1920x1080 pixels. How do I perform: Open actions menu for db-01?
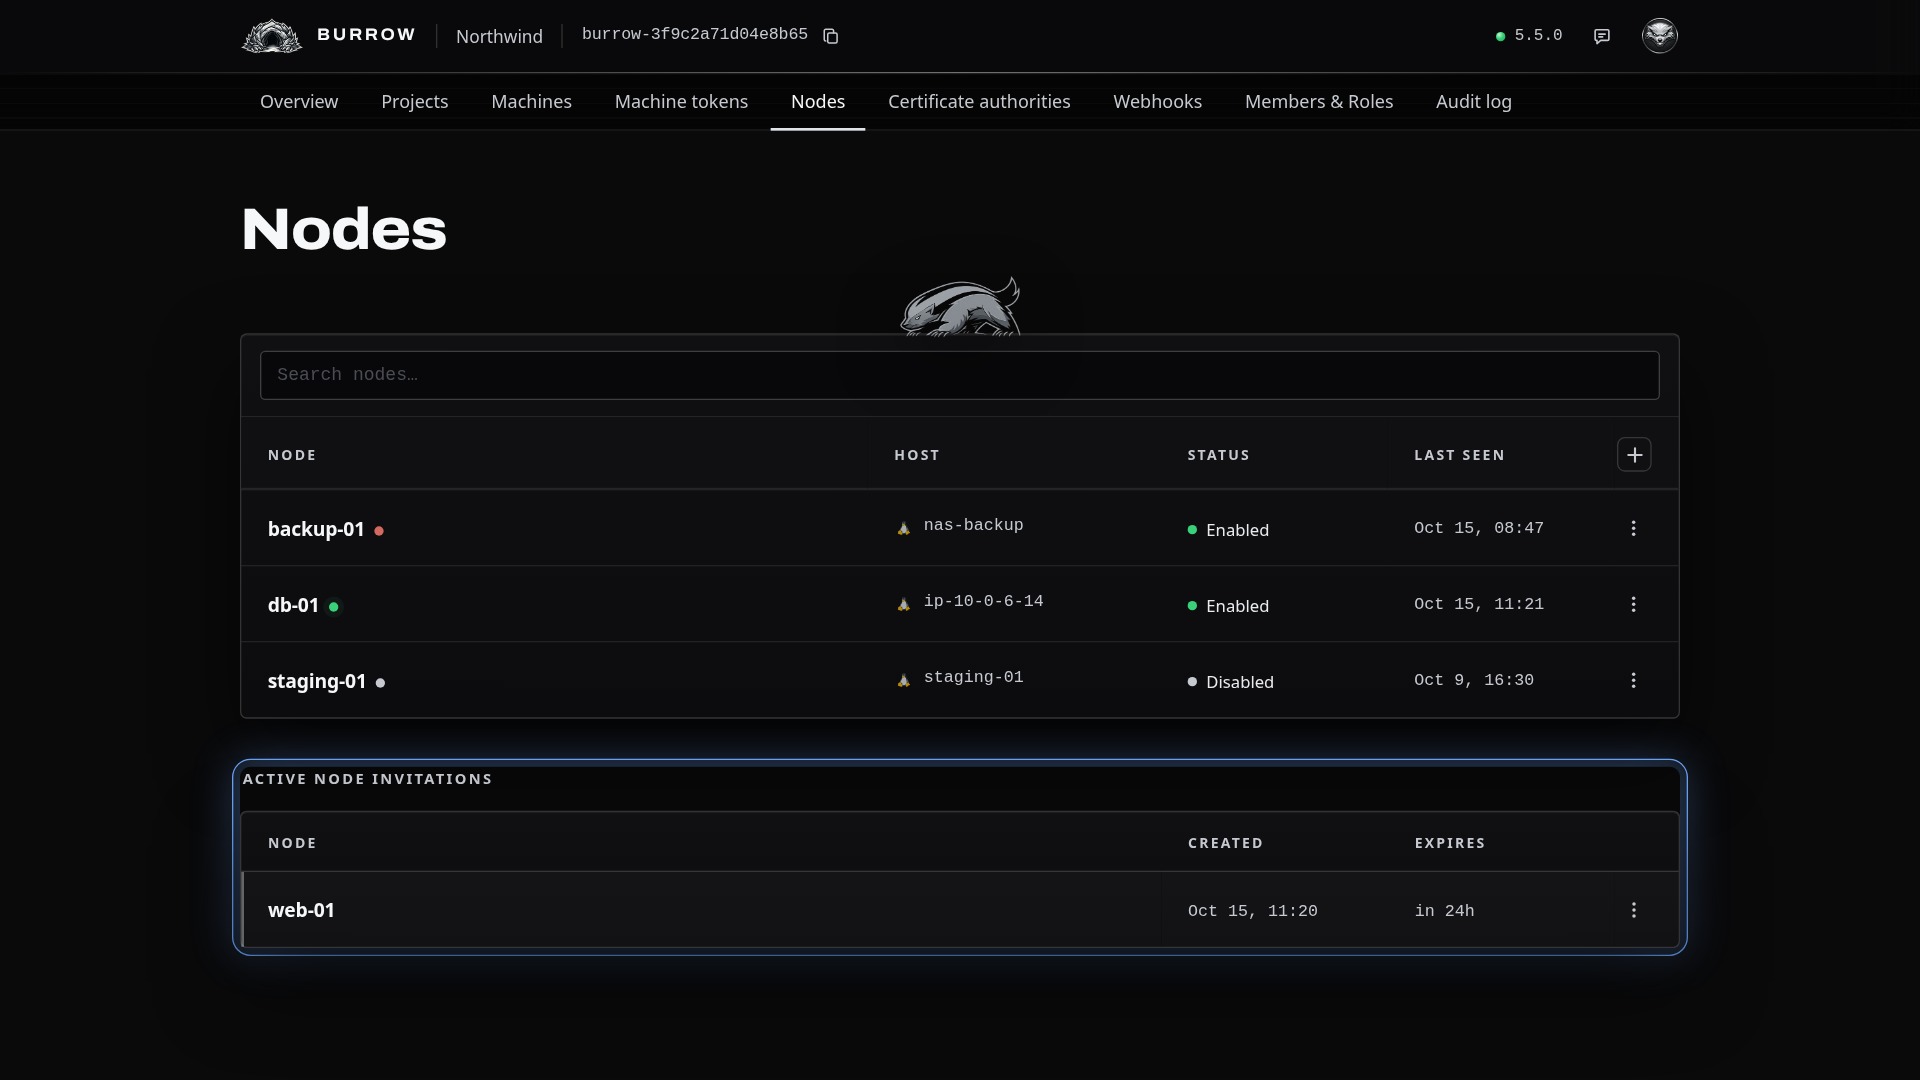tap(1634, 604)
